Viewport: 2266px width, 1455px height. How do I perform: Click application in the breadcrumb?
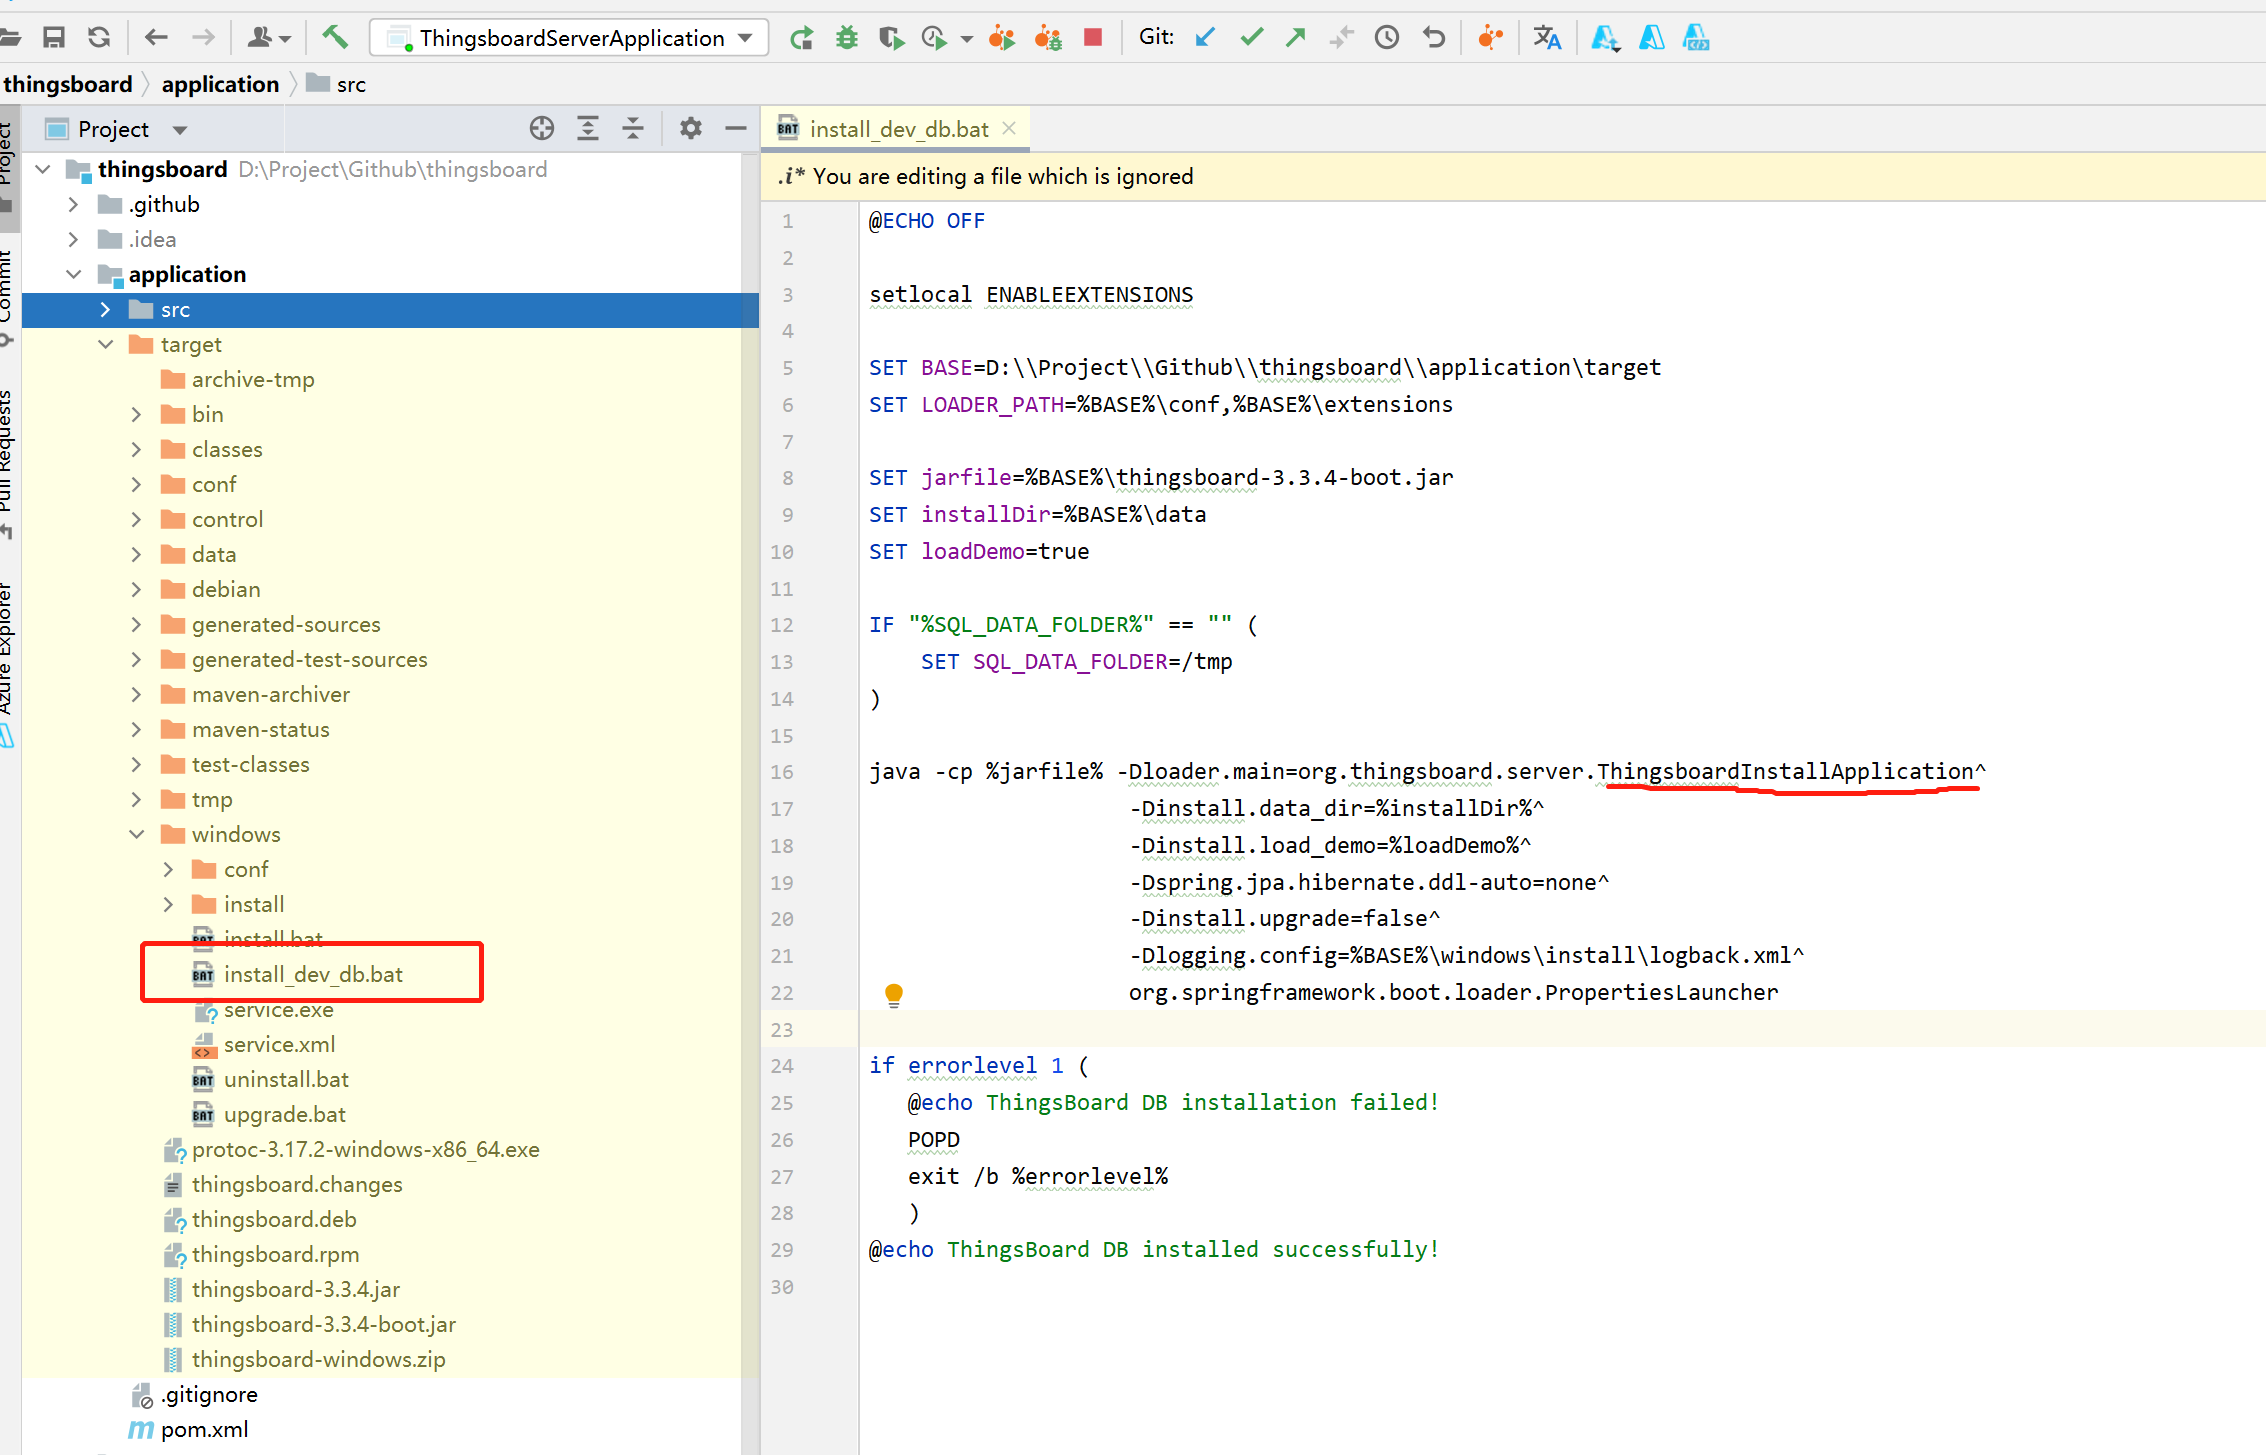point(220,84)
